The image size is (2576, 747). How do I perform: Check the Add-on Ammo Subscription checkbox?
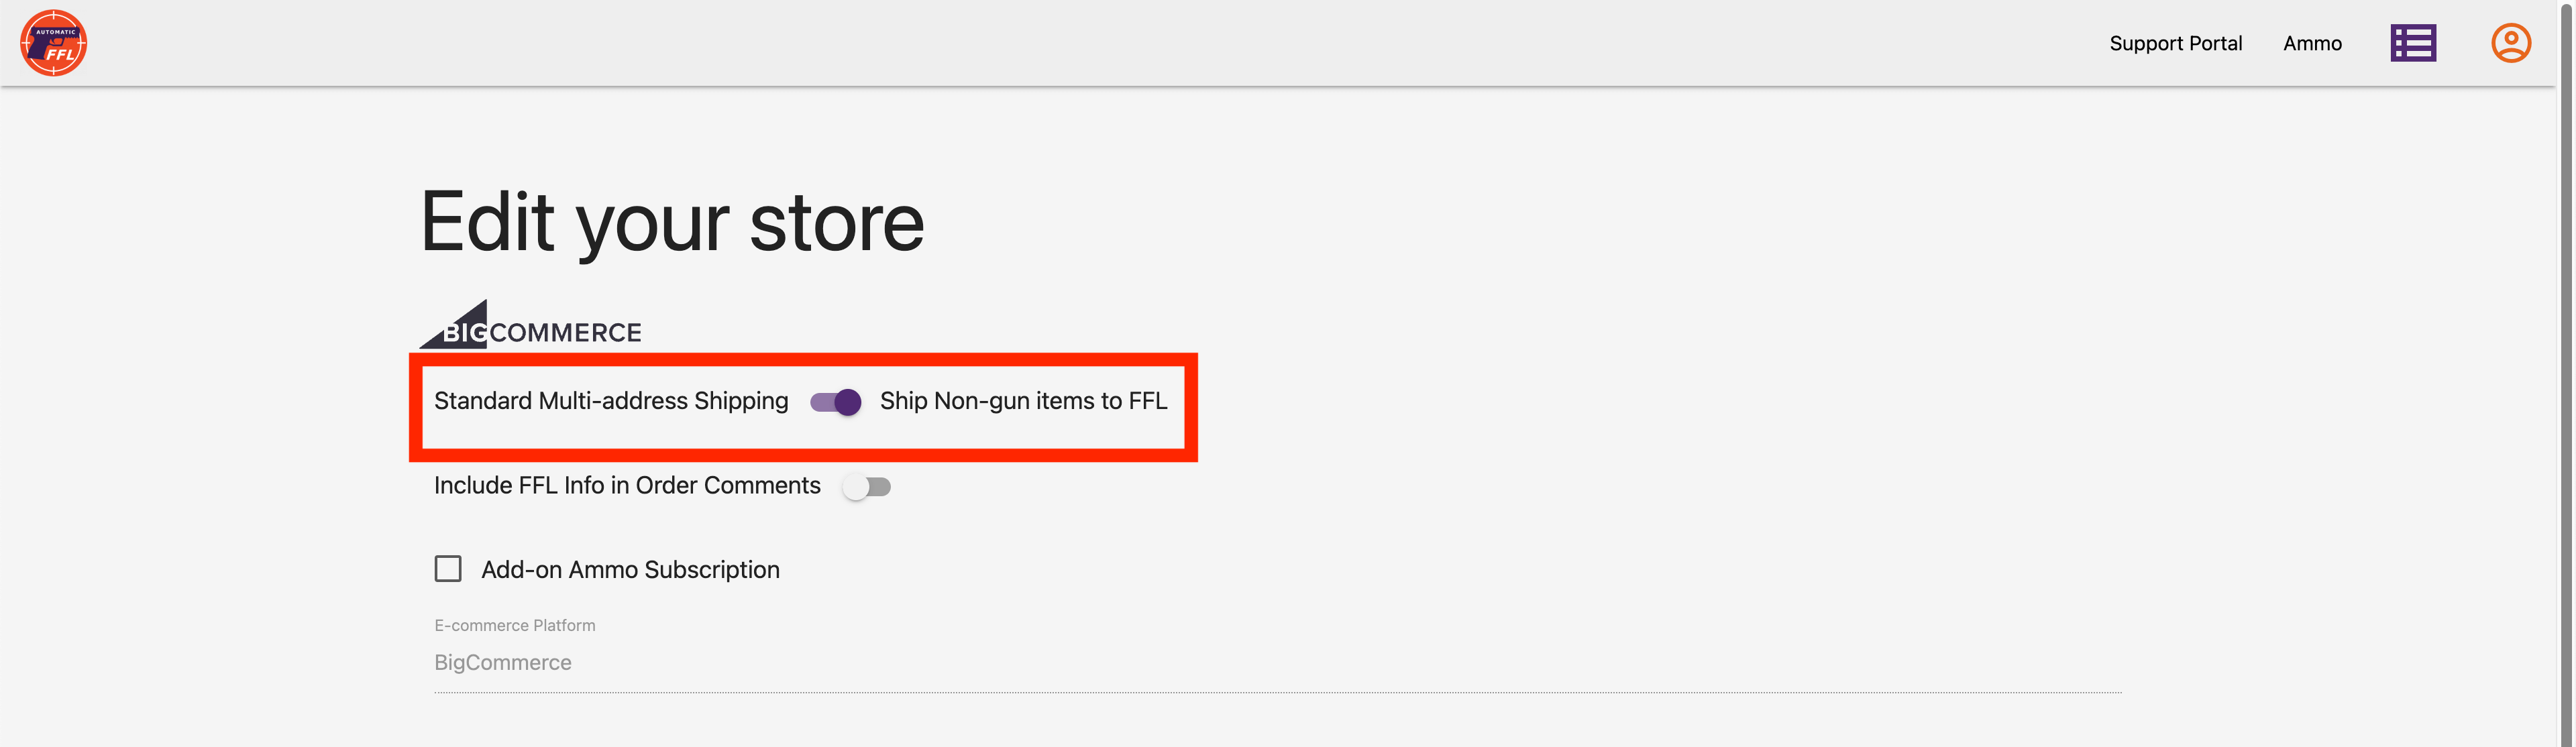point(448,569)
